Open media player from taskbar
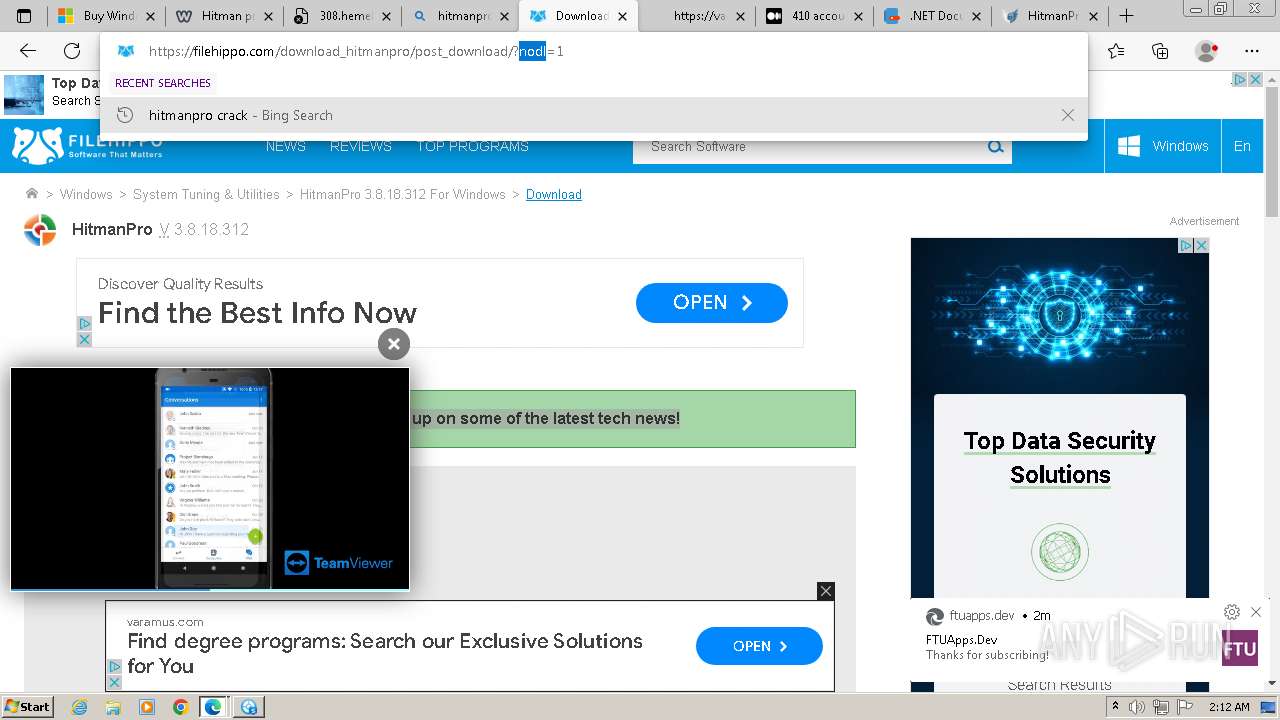 [147, 707]
